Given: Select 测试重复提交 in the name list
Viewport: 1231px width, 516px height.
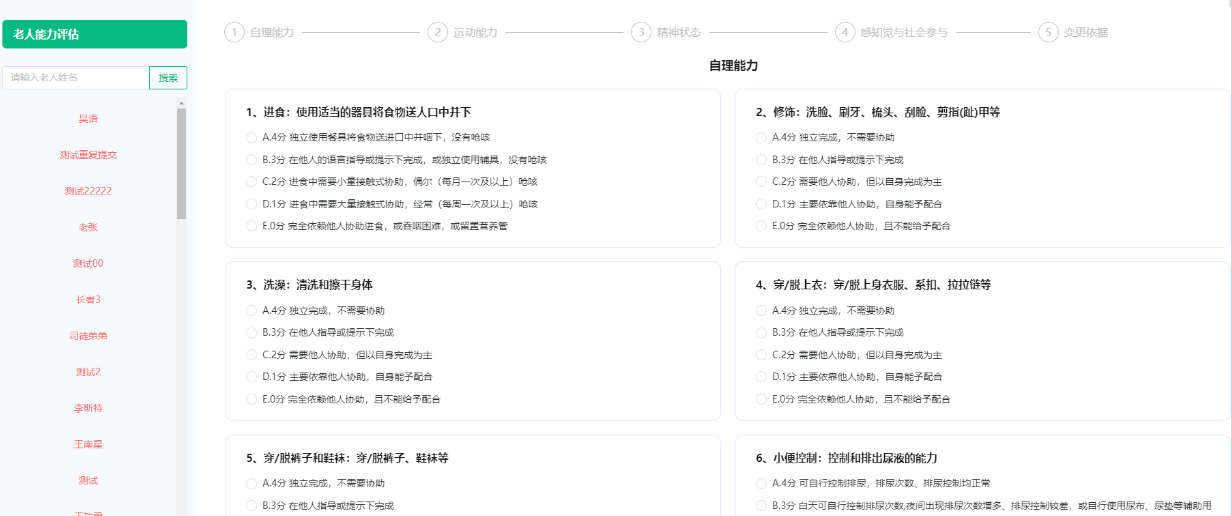Looking at the screenshot, I should pos(88,155).
